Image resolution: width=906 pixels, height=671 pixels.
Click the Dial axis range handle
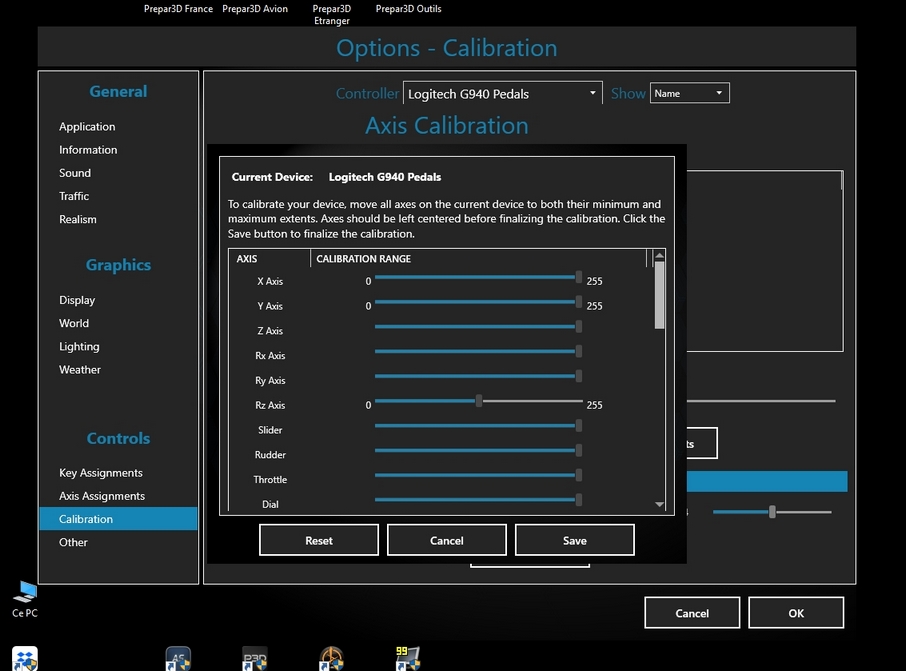point(578,500)
